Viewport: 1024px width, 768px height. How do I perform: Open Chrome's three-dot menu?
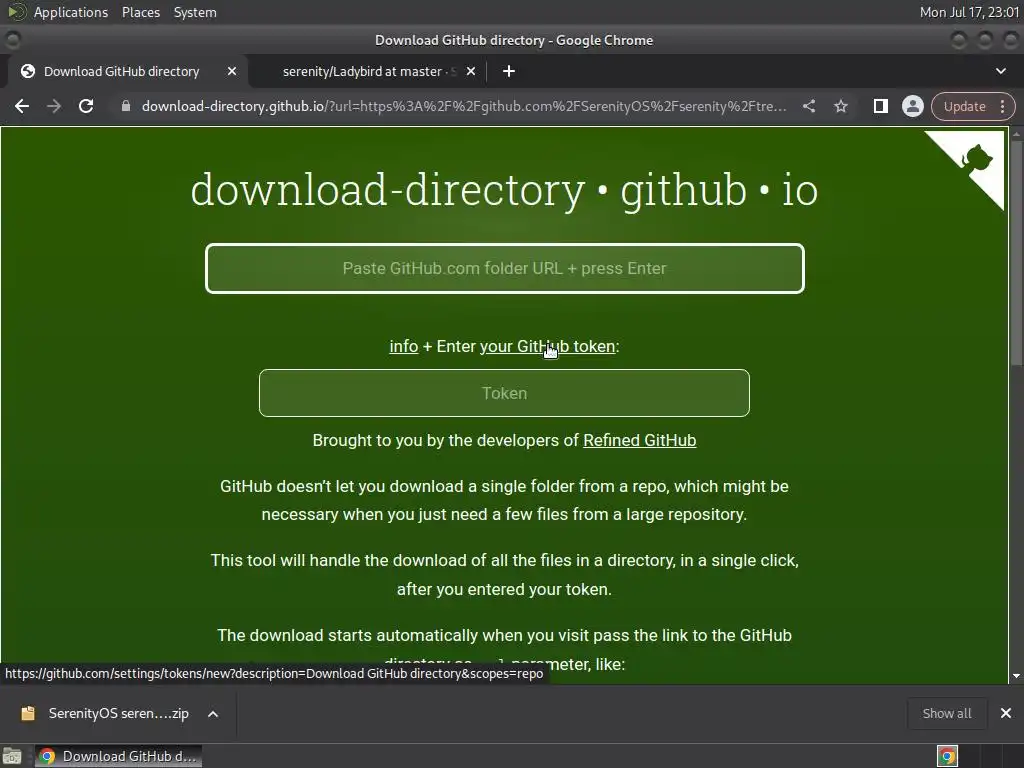pos(1003,106)
